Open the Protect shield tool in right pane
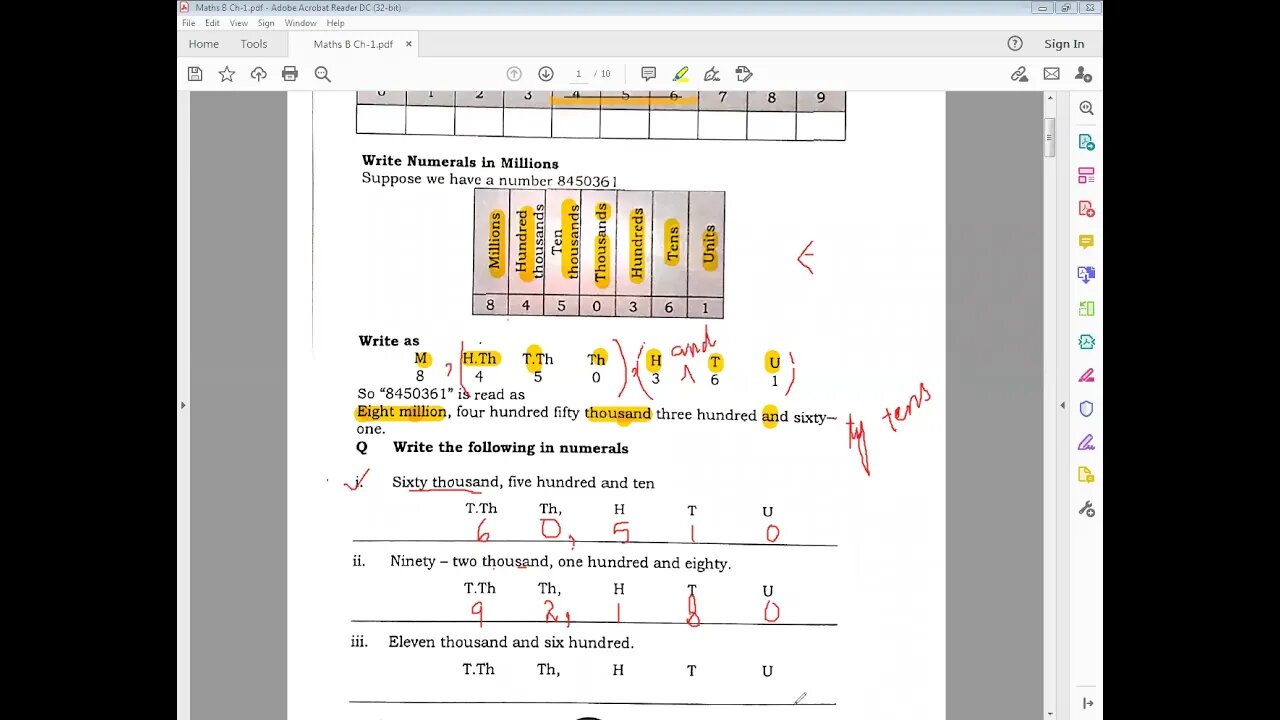Image resolution: width=1280 pixels, height=720 pixels. (1087, 409)
